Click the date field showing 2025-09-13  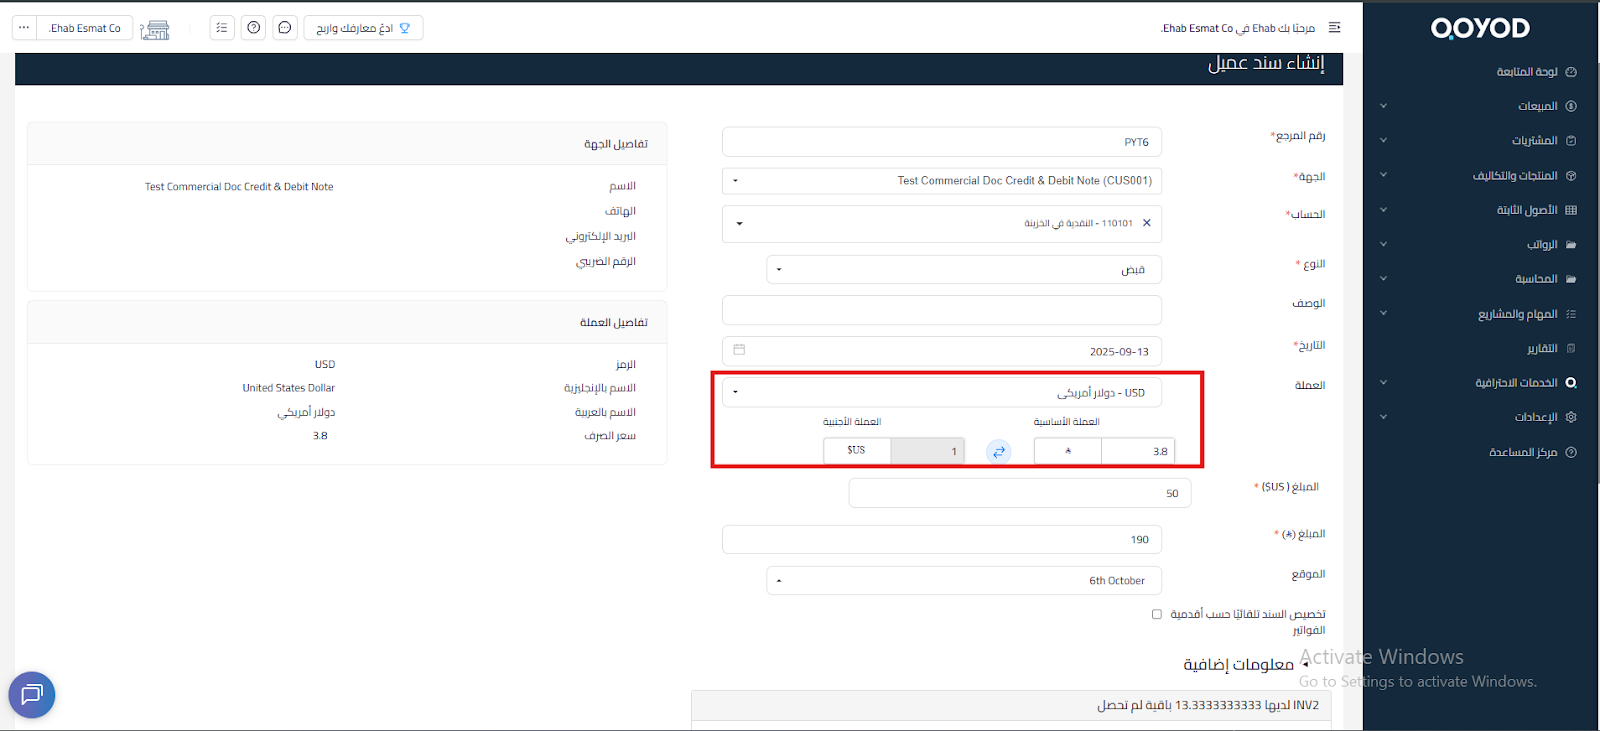coord(942,351)
